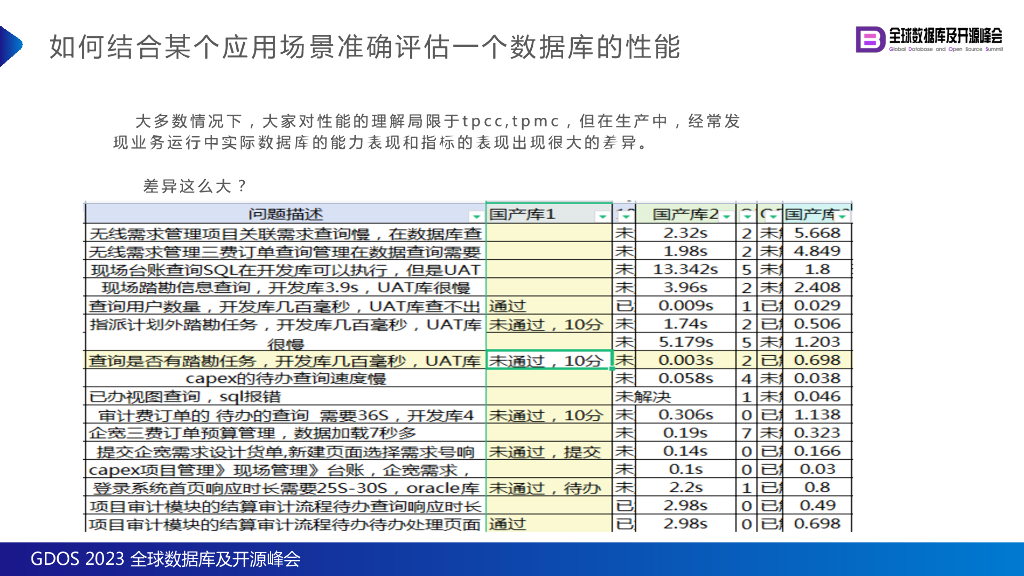This screenshot has width=1024, height=576.
Task: Click the 0.009s response time cell
Action: 688,306
